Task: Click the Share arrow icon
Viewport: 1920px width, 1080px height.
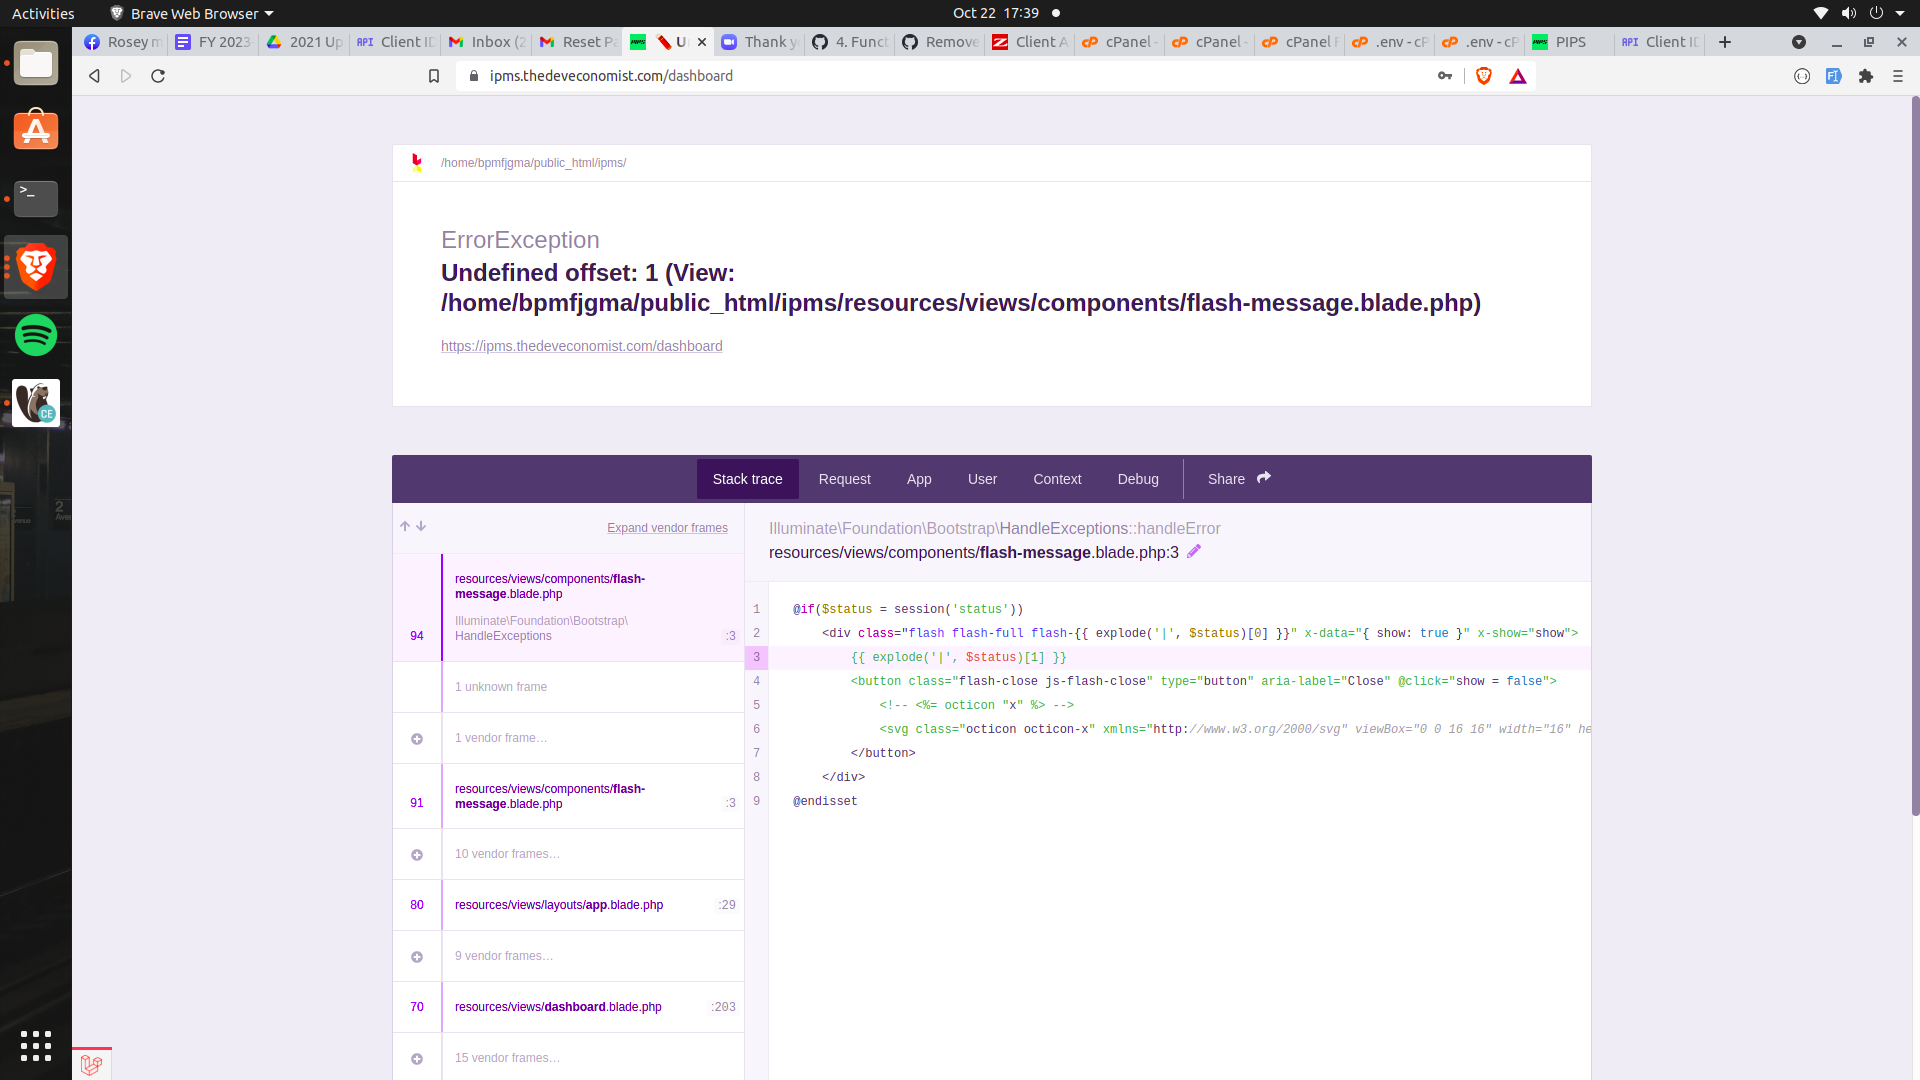Action: pos(1264,478)
